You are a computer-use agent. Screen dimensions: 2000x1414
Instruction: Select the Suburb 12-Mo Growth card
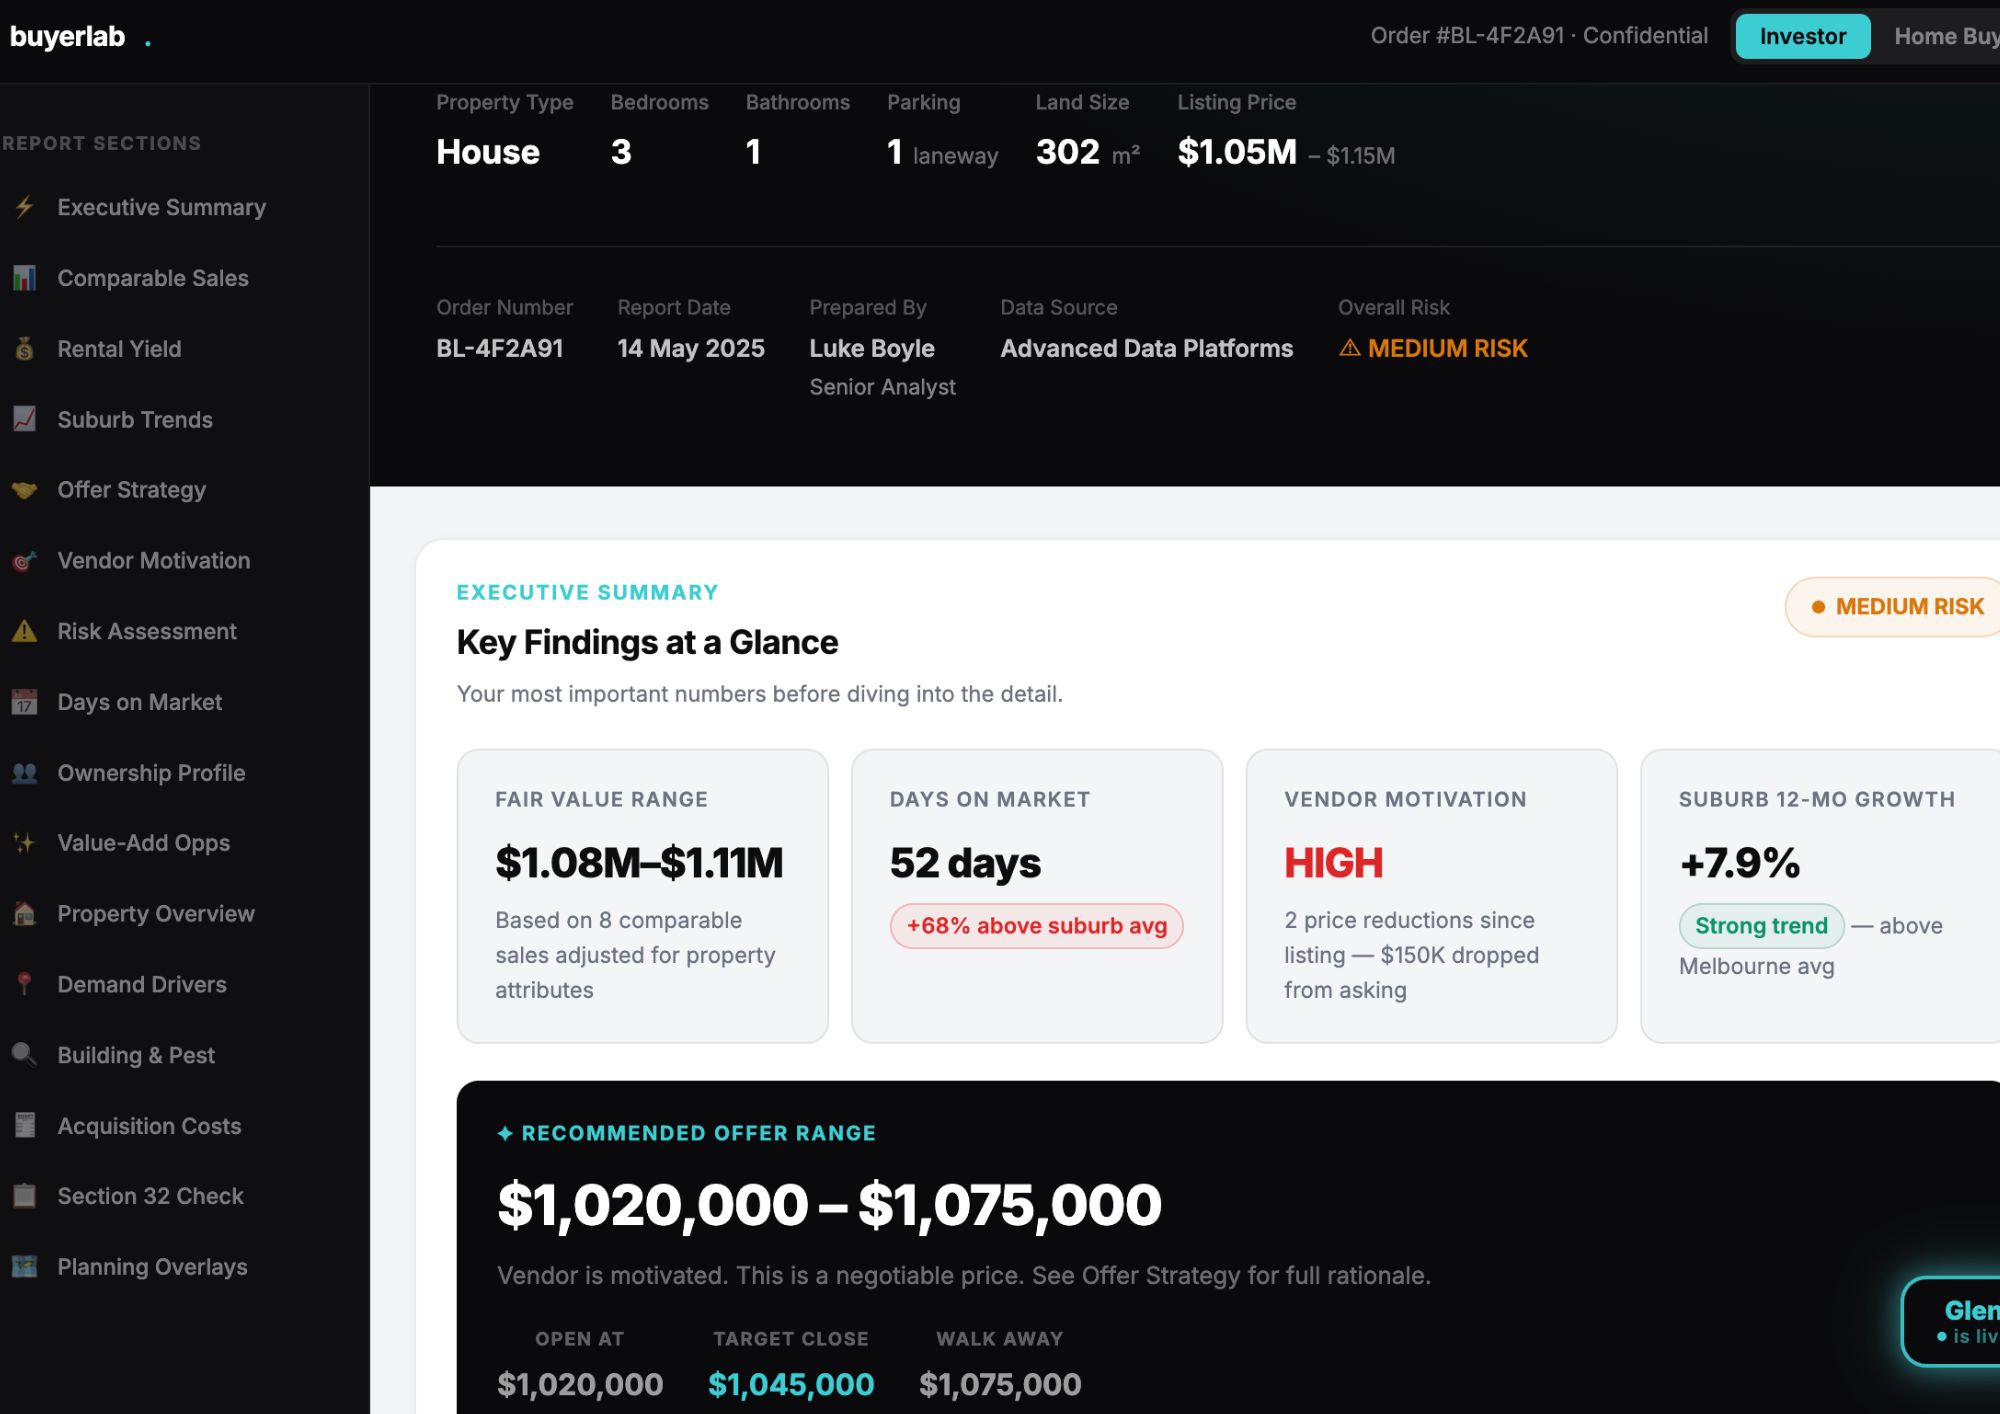pyautogui.click(x=1820, y=896)
